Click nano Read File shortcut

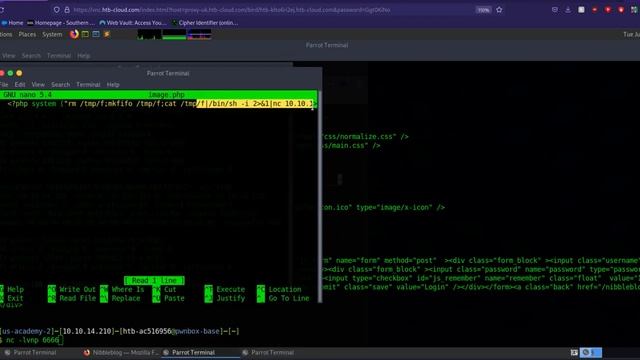[72, 298]
